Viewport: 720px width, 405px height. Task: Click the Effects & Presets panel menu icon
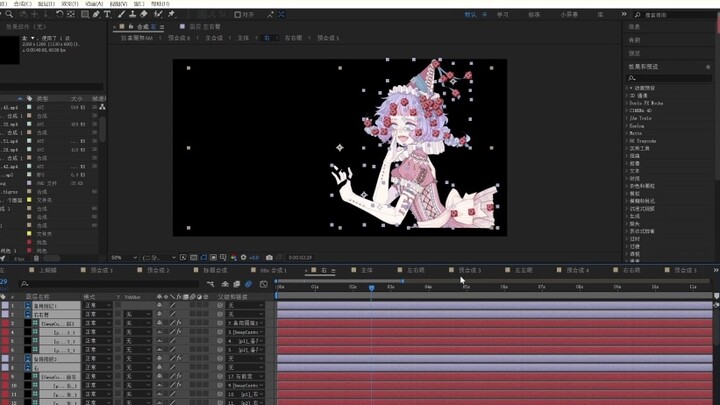coord(708,67)
